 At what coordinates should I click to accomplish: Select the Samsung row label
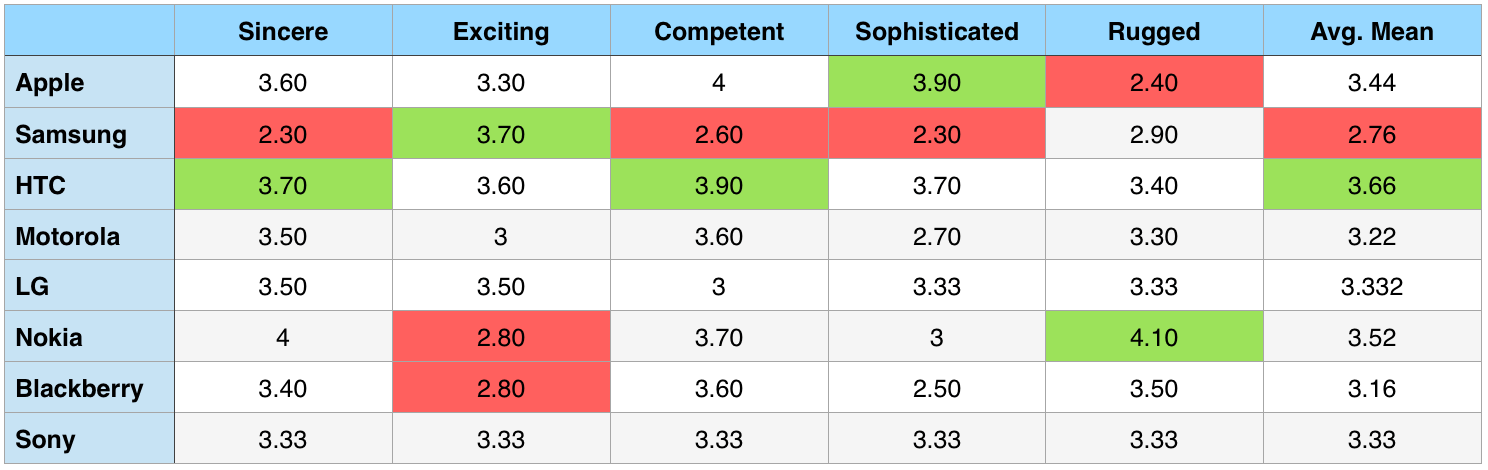coord(71,134)
